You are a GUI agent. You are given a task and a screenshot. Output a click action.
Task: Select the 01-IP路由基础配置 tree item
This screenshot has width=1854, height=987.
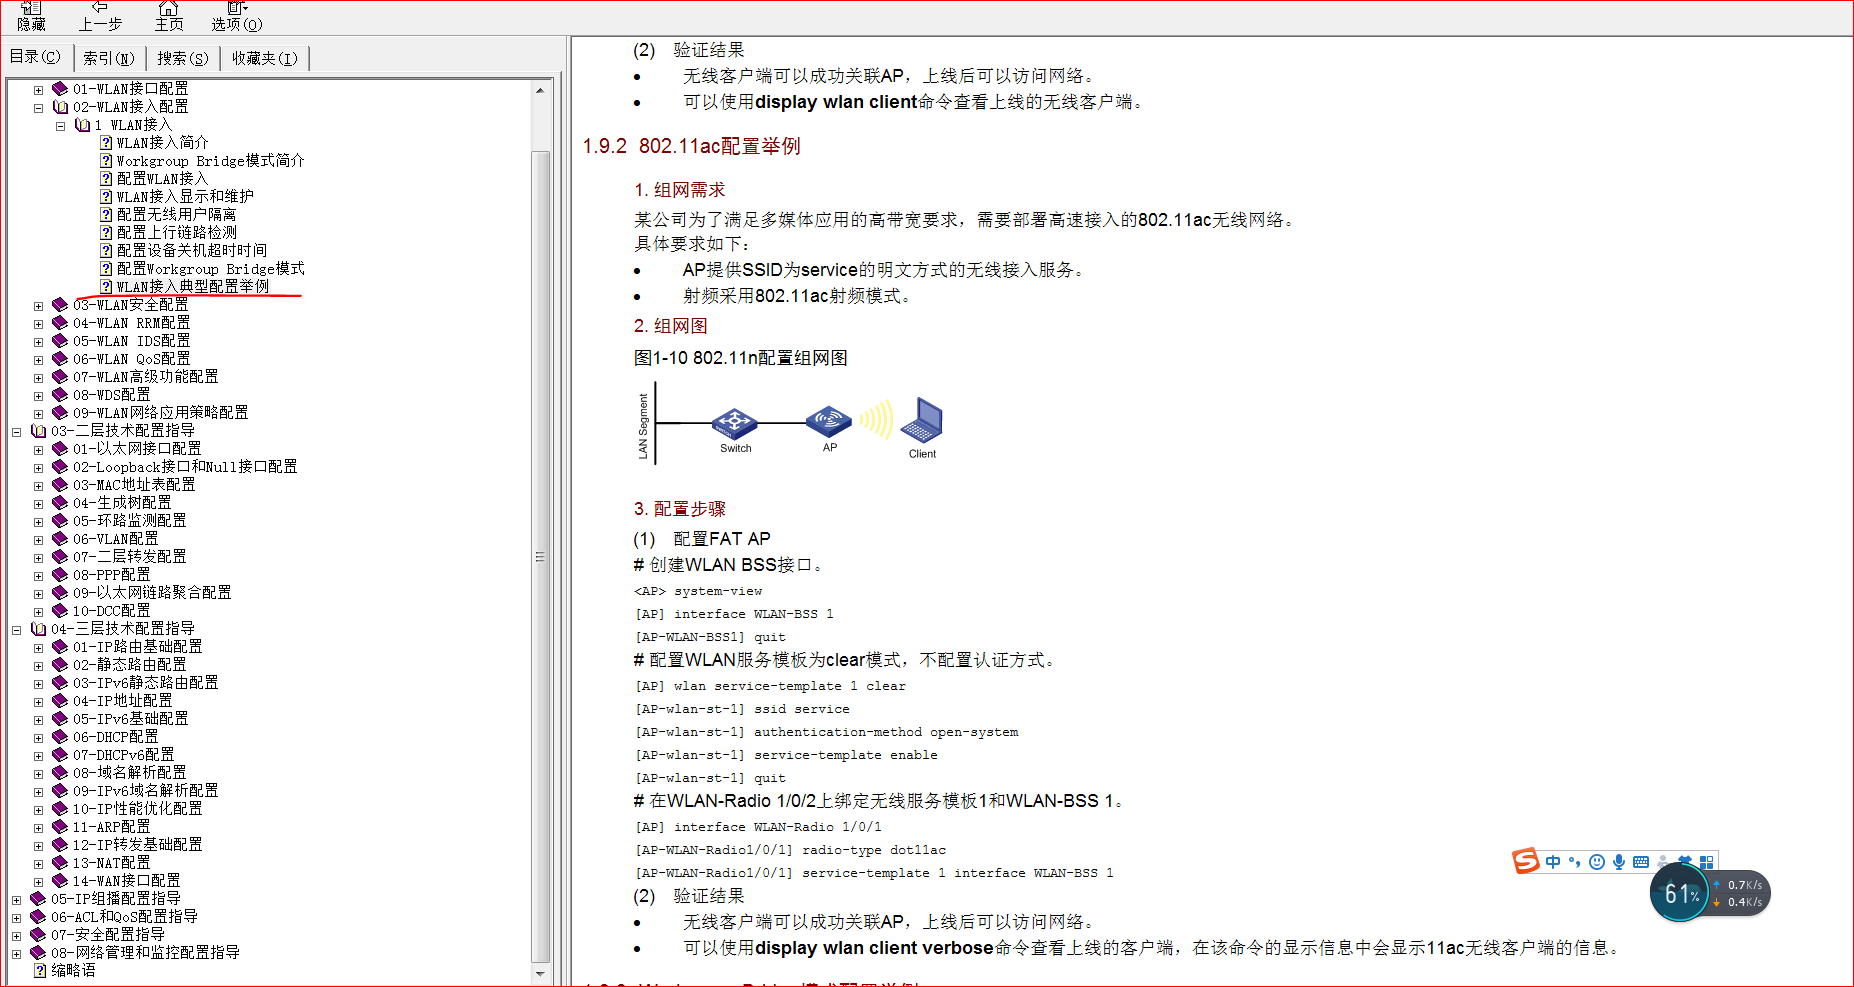point(137,647)
